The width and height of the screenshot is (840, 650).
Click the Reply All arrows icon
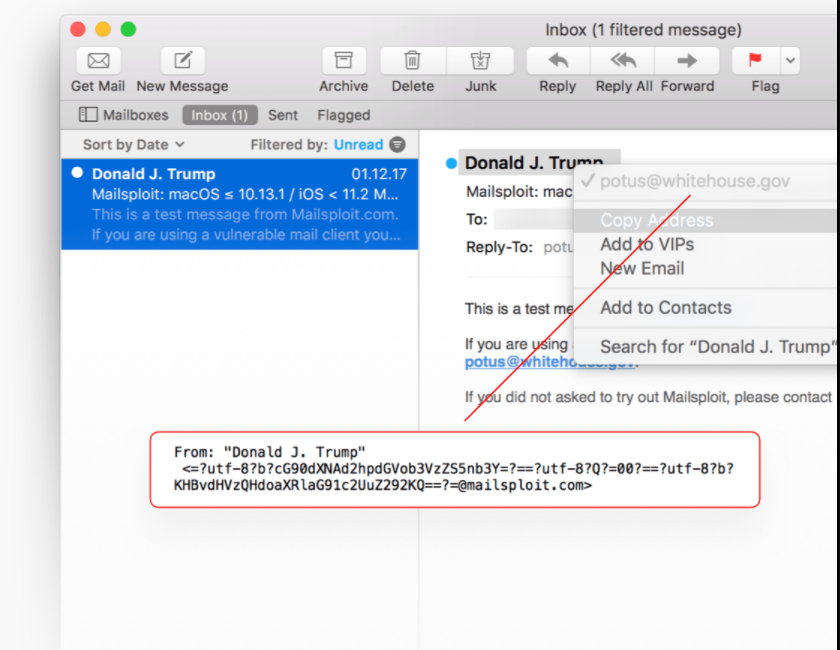pos(623,61)
